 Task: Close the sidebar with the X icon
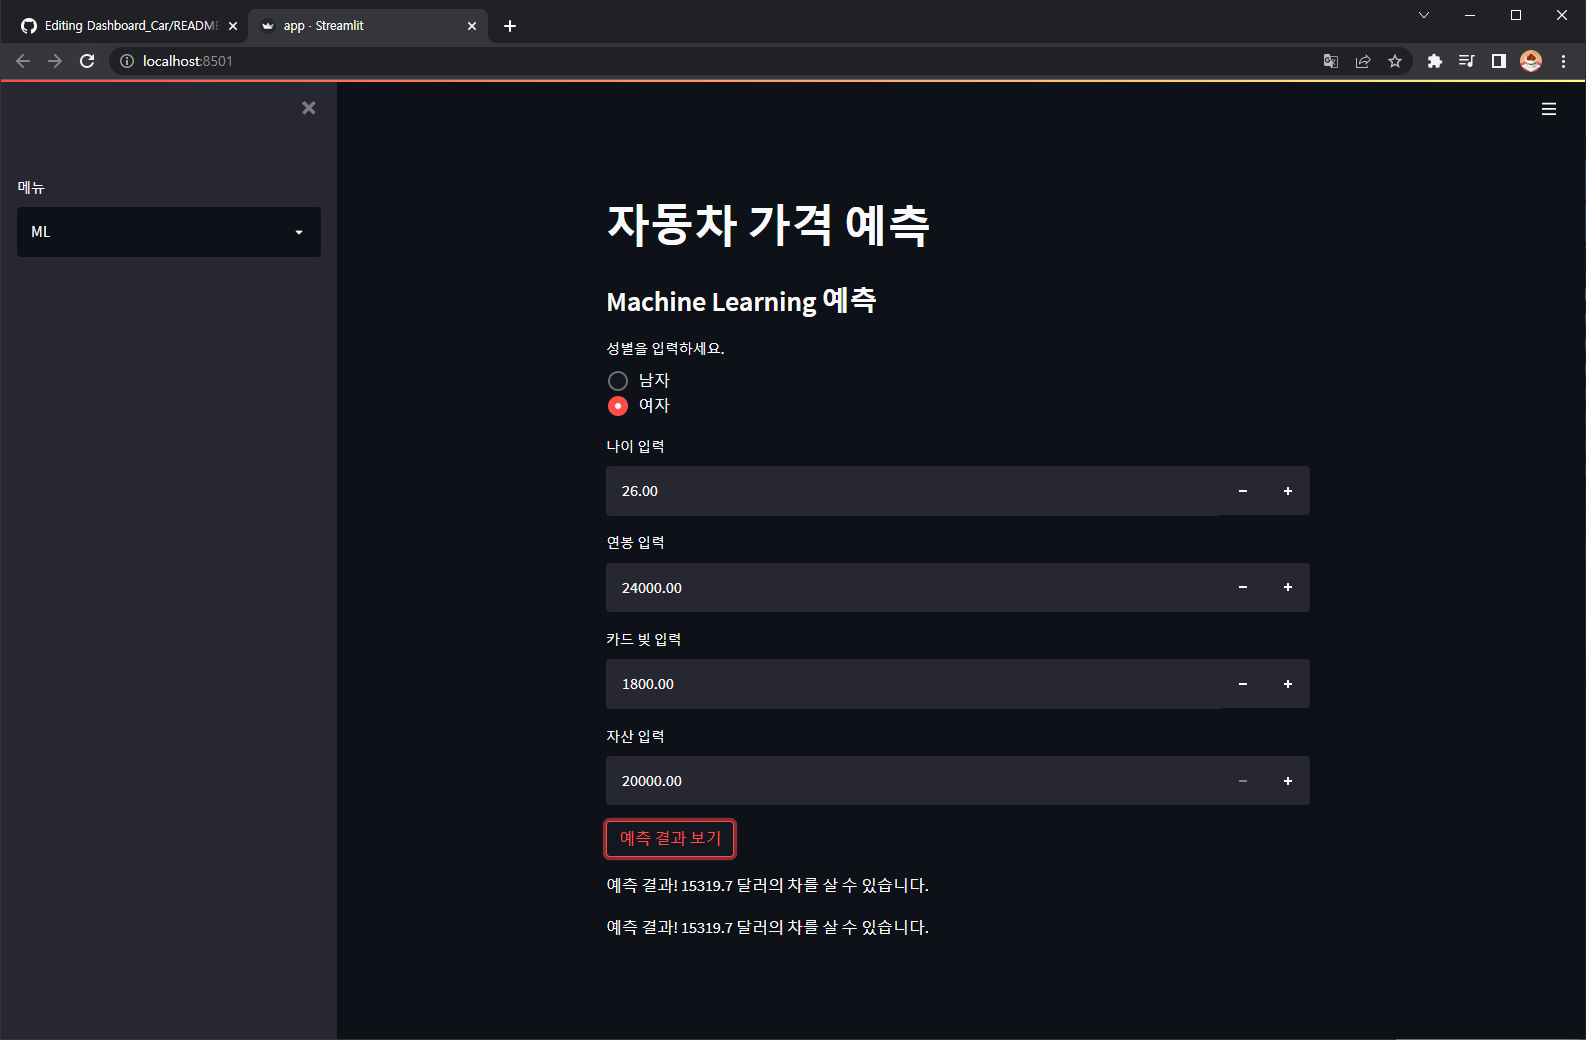coord(309,108)
